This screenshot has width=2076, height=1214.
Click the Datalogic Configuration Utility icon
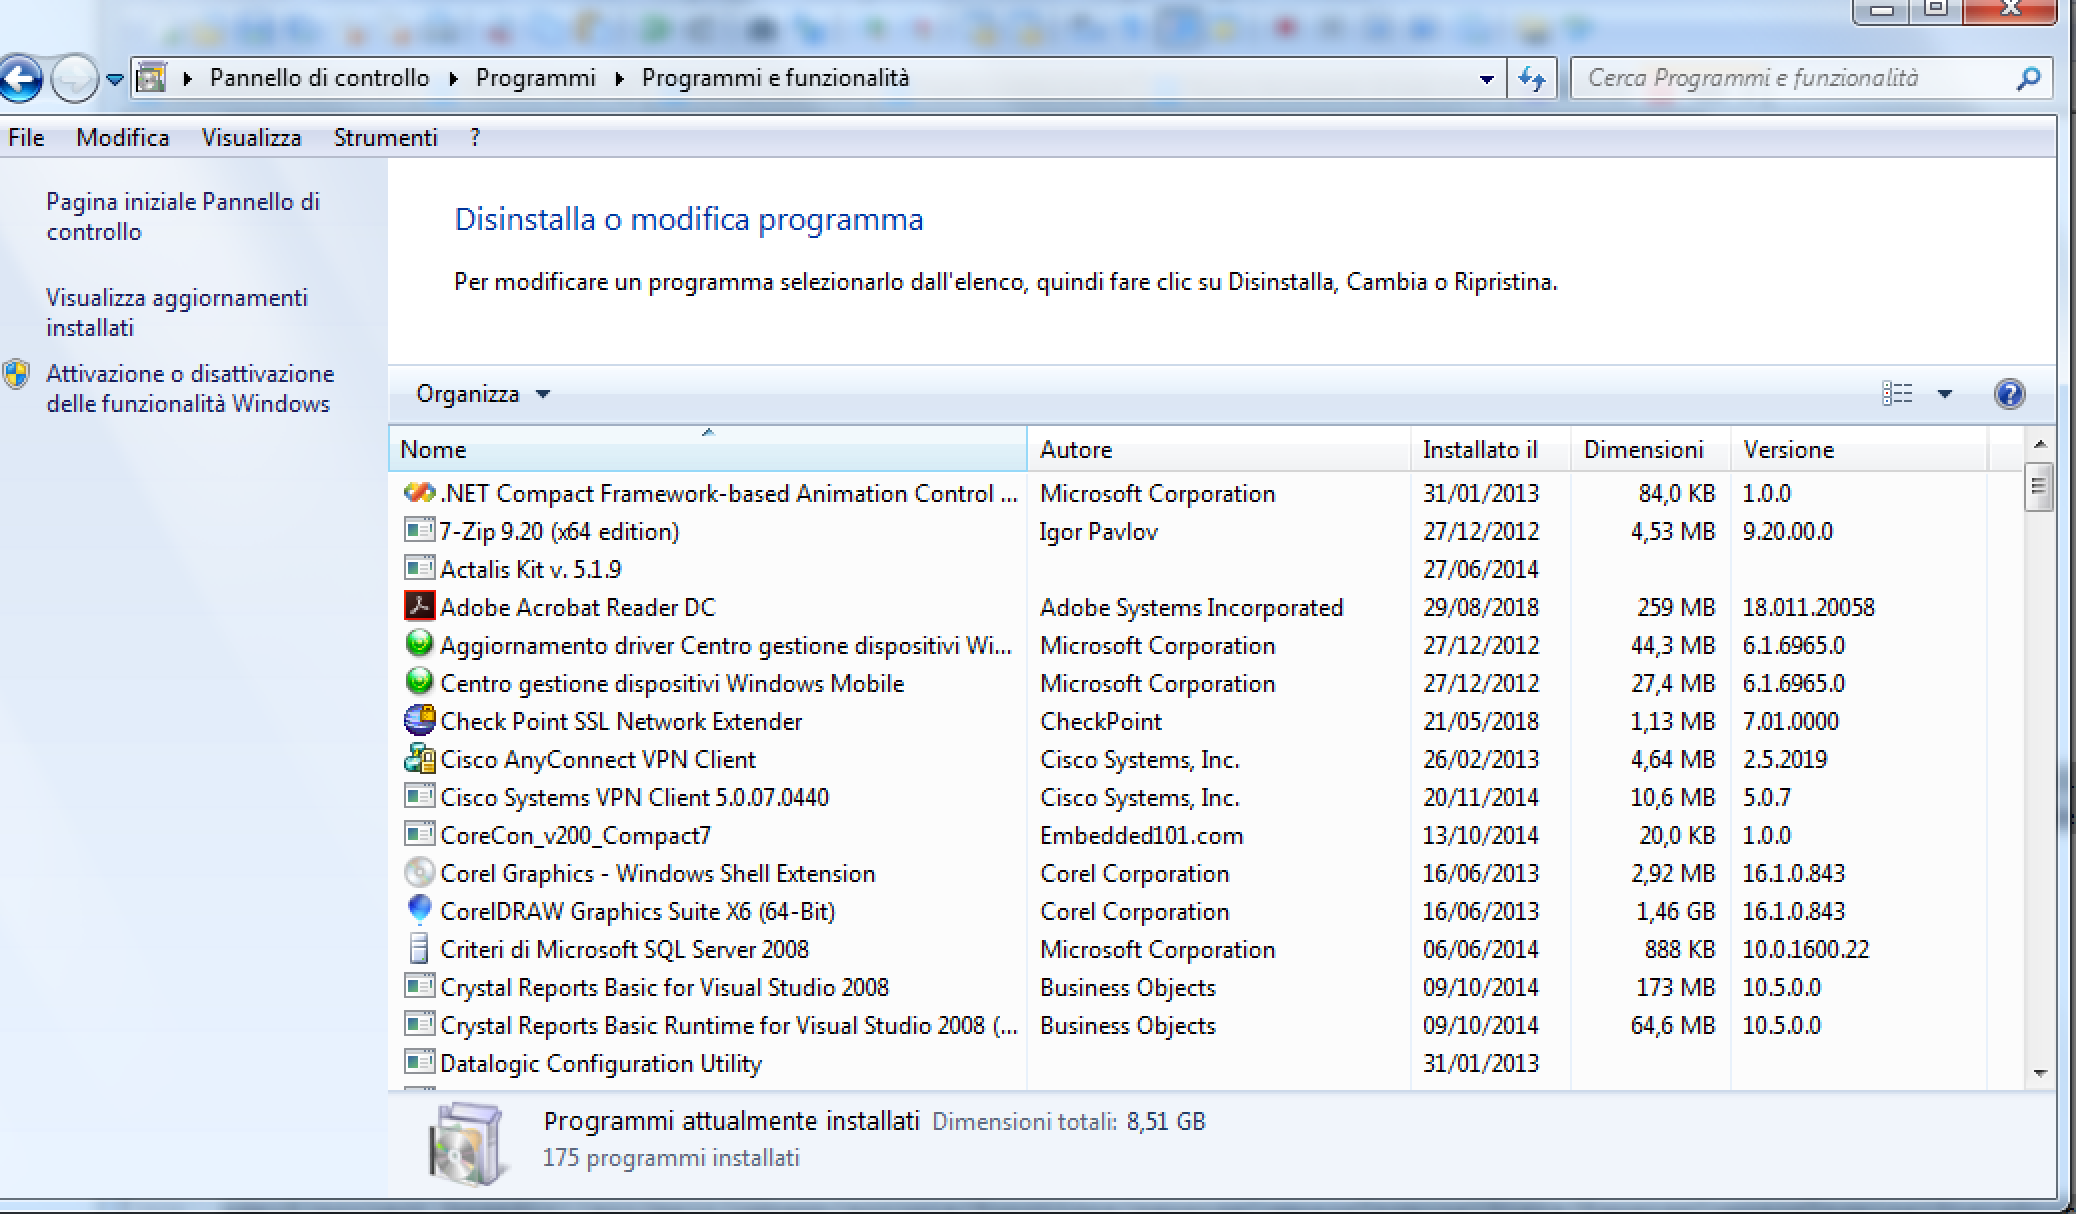click(419, 1062)
